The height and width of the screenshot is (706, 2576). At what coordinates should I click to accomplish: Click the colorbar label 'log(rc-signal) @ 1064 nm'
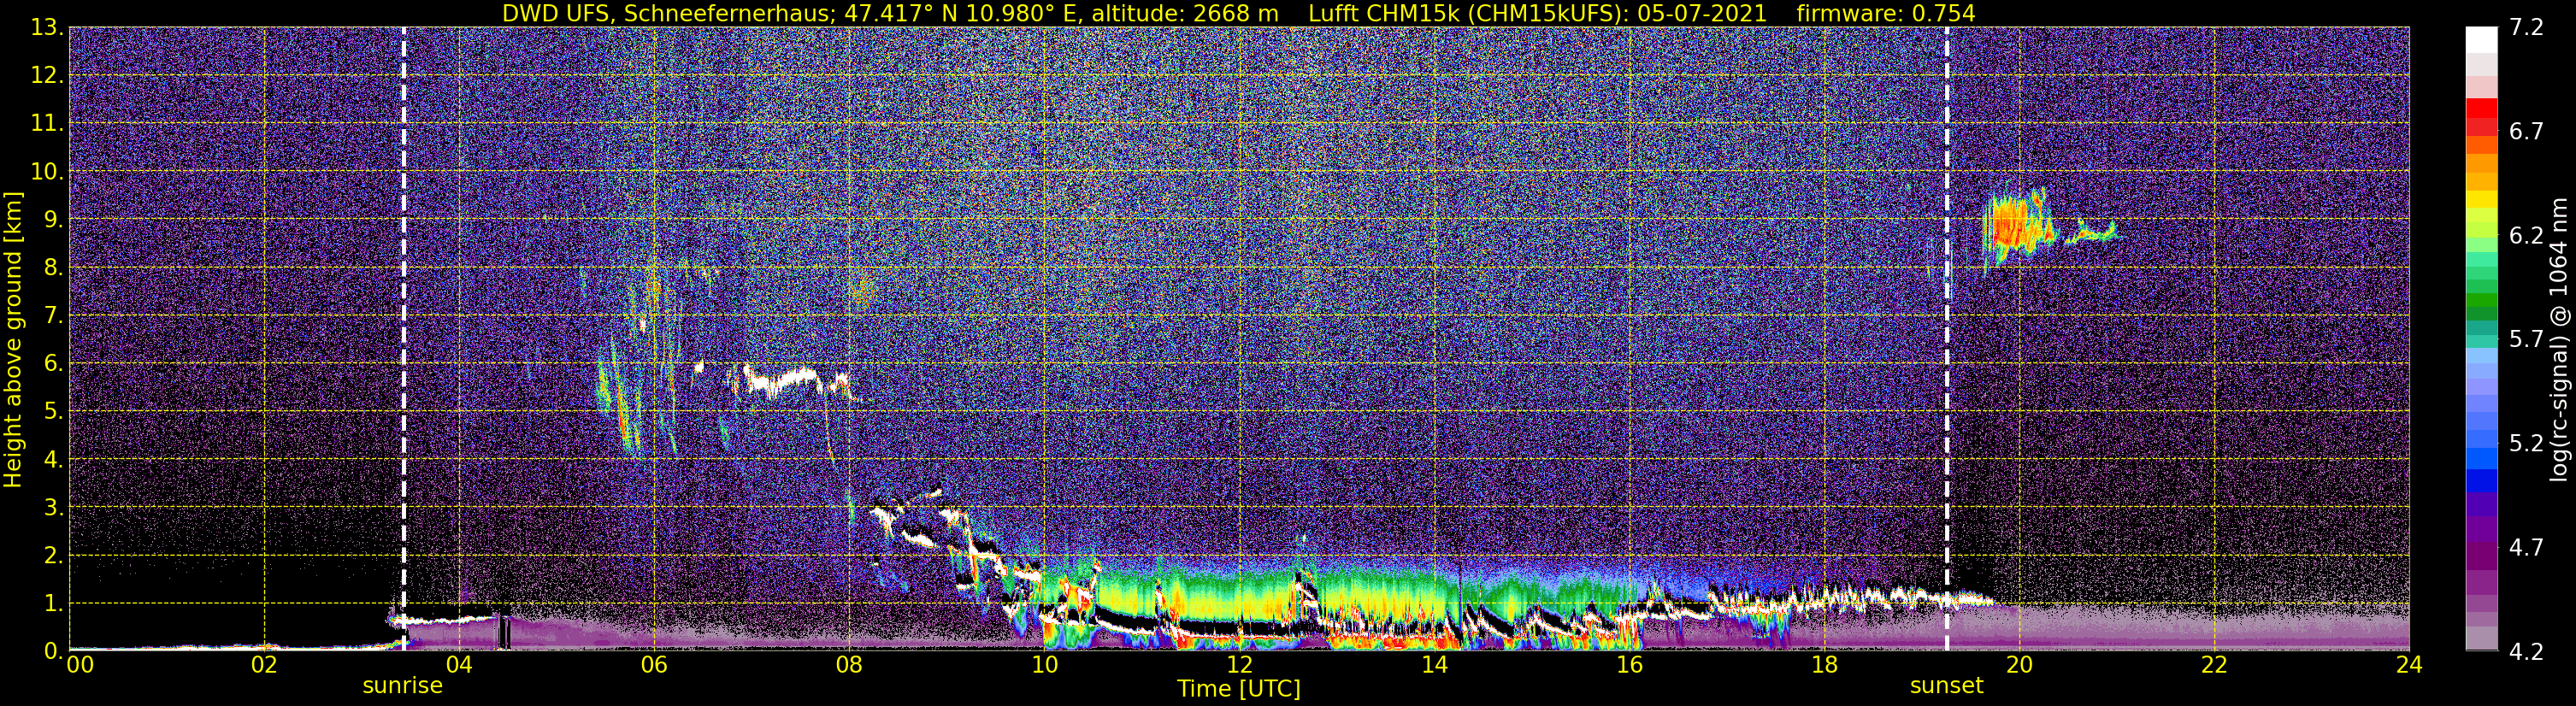pyautogui.click(x=2560, y=339)
